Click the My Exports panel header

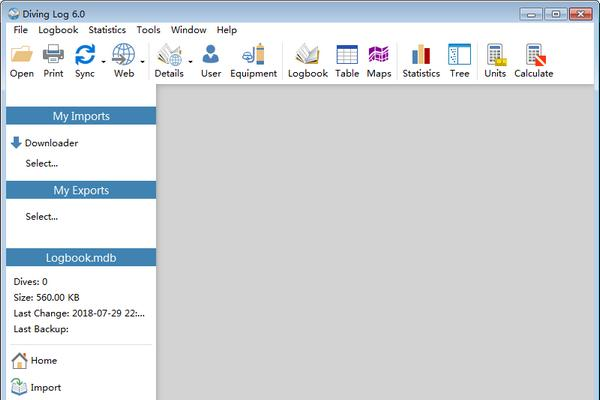click(x=81, y=190)
